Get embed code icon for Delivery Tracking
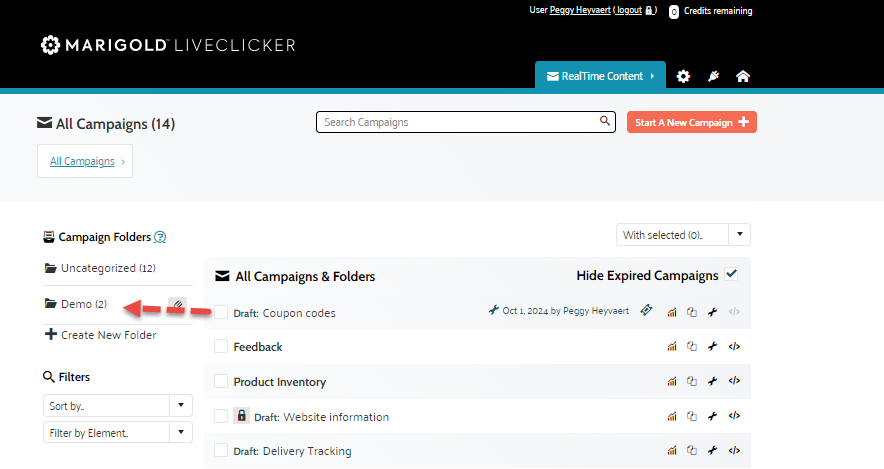The image size is (884, 469). click(x=734, y=450)
